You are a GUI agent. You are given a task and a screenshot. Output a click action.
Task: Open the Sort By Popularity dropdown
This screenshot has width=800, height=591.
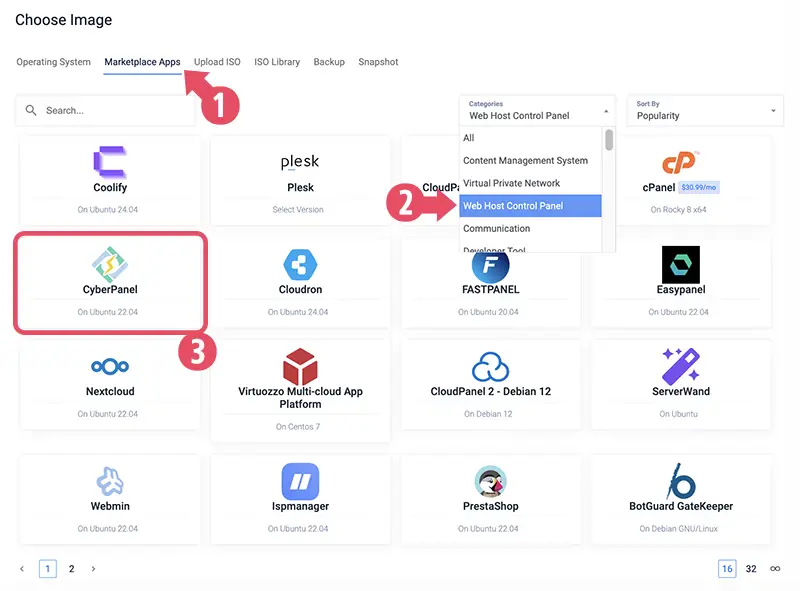(x=705, y=110)
